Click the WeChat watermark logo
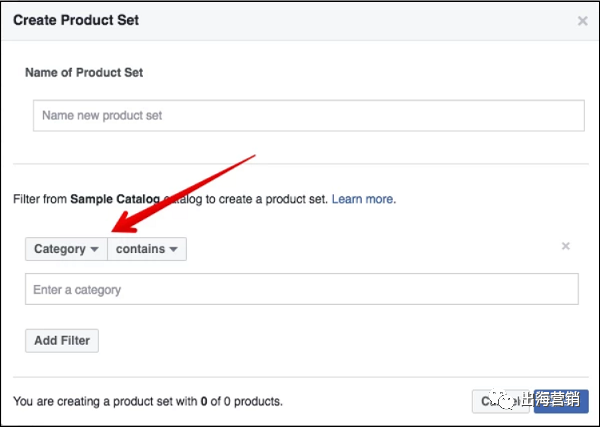 [503, 401]
